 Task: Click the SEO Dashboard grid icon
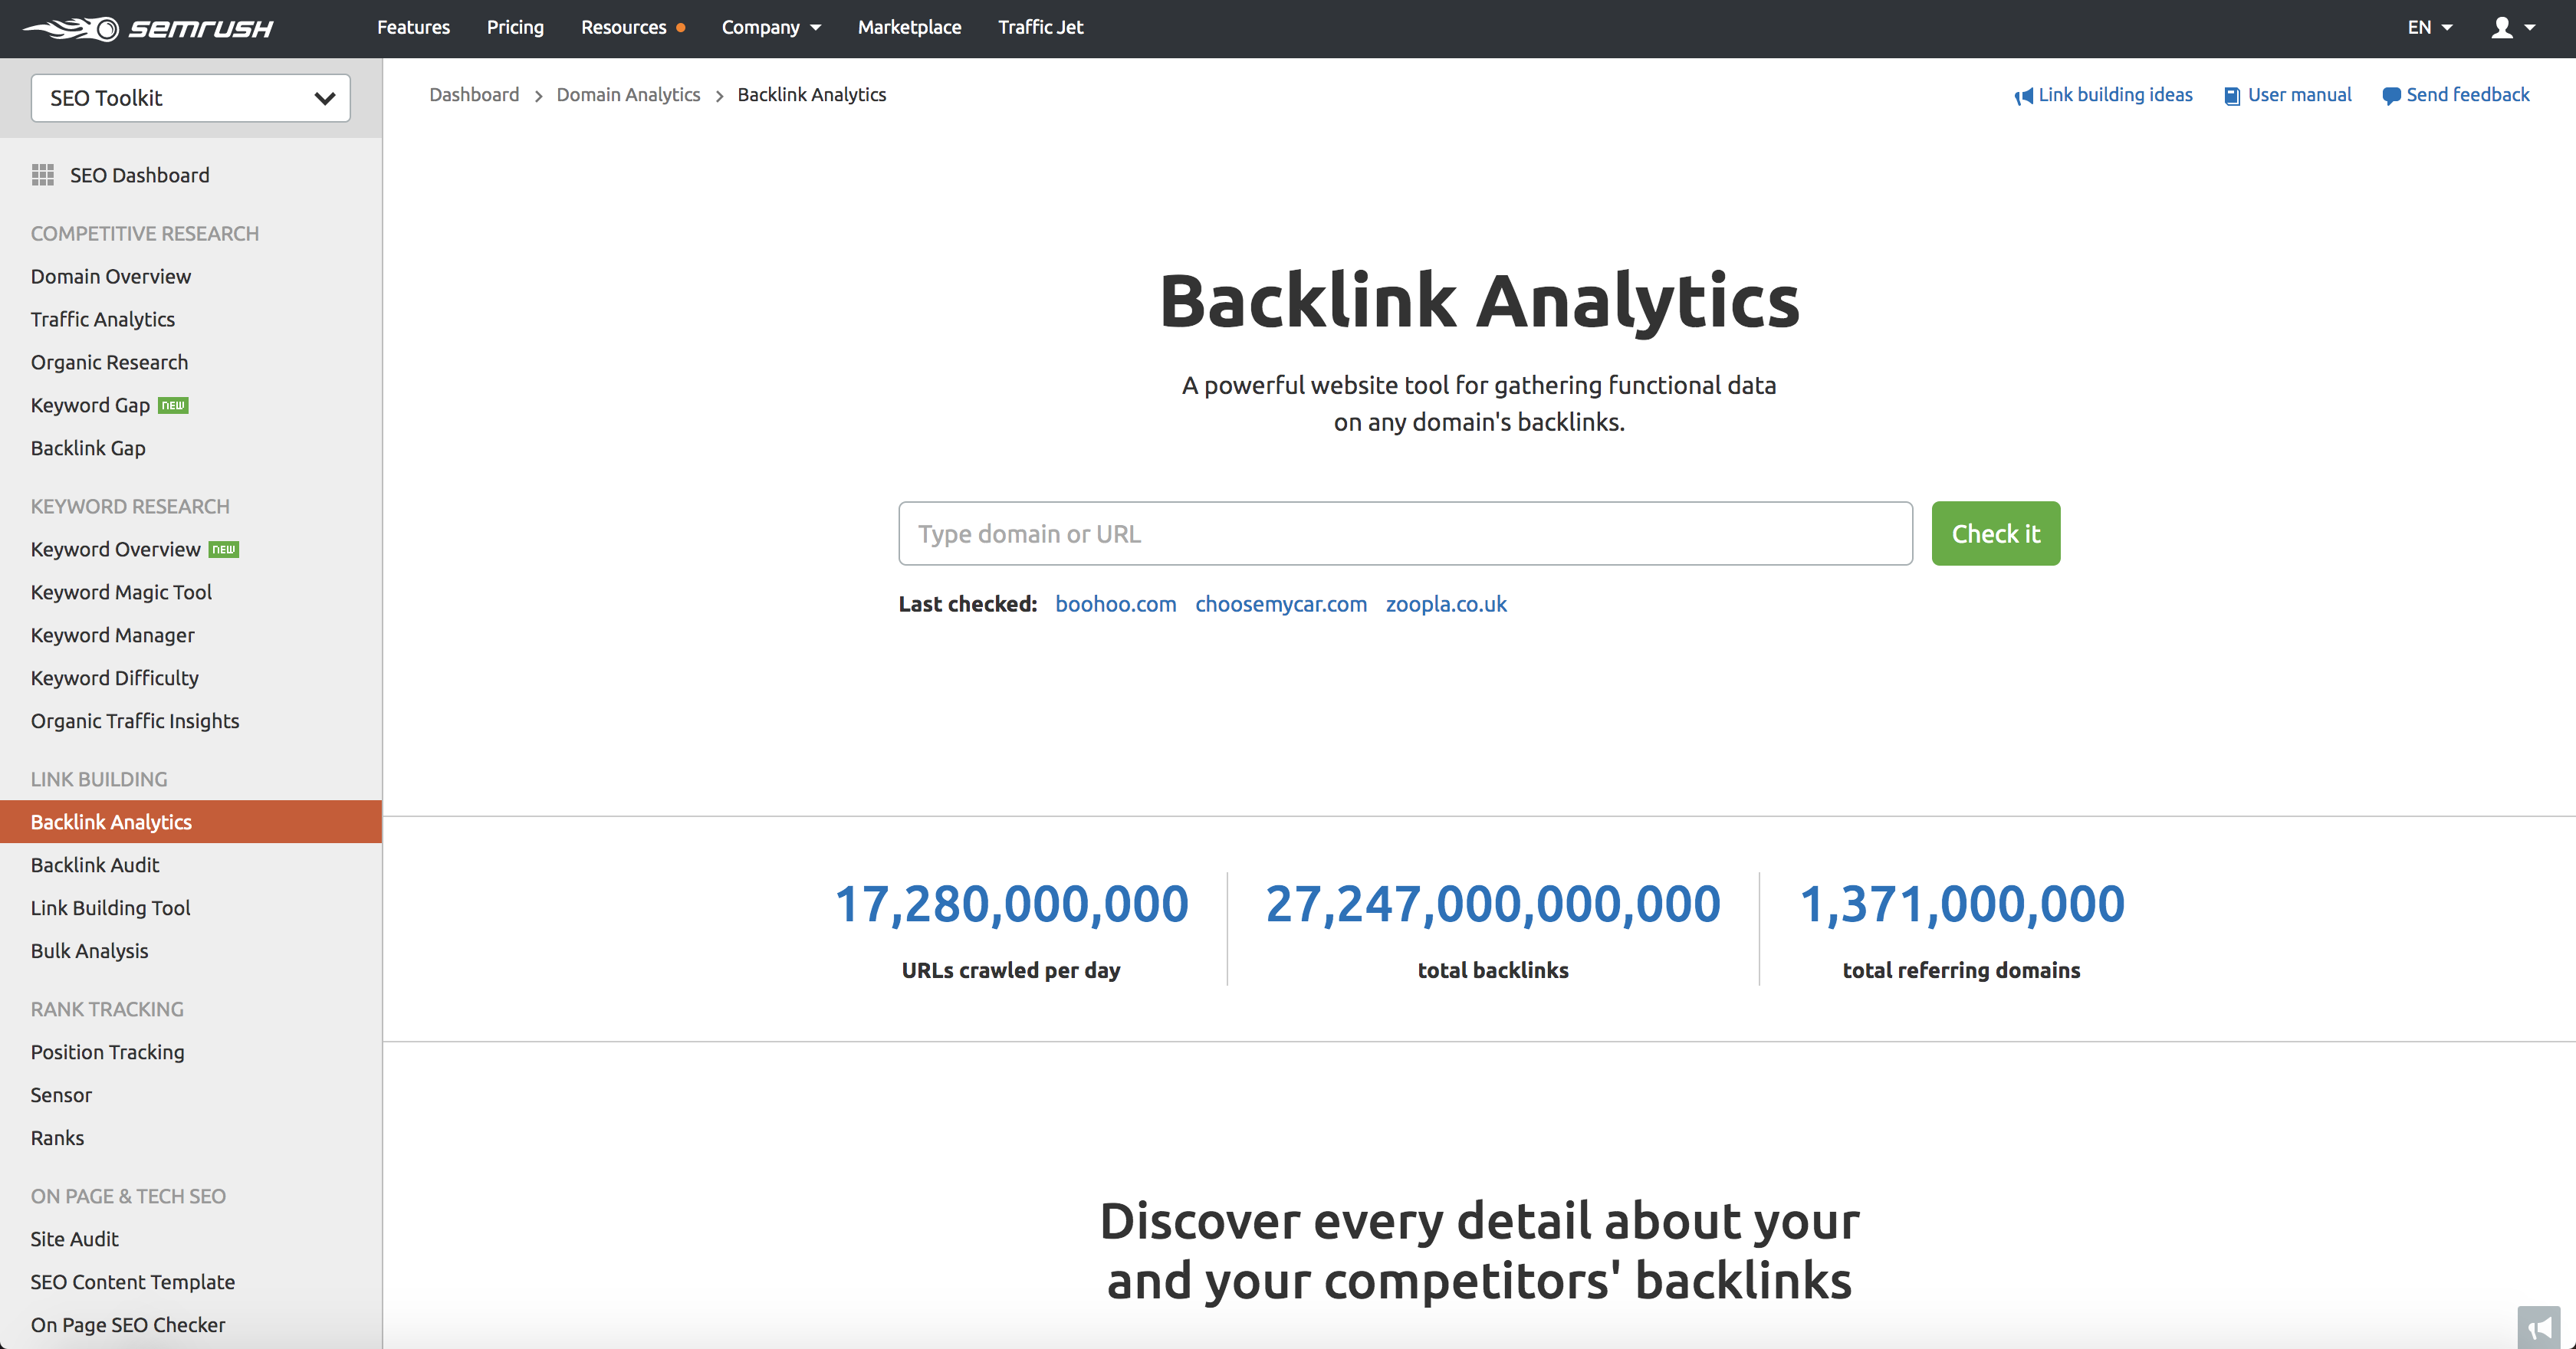[x=43, y=175]
